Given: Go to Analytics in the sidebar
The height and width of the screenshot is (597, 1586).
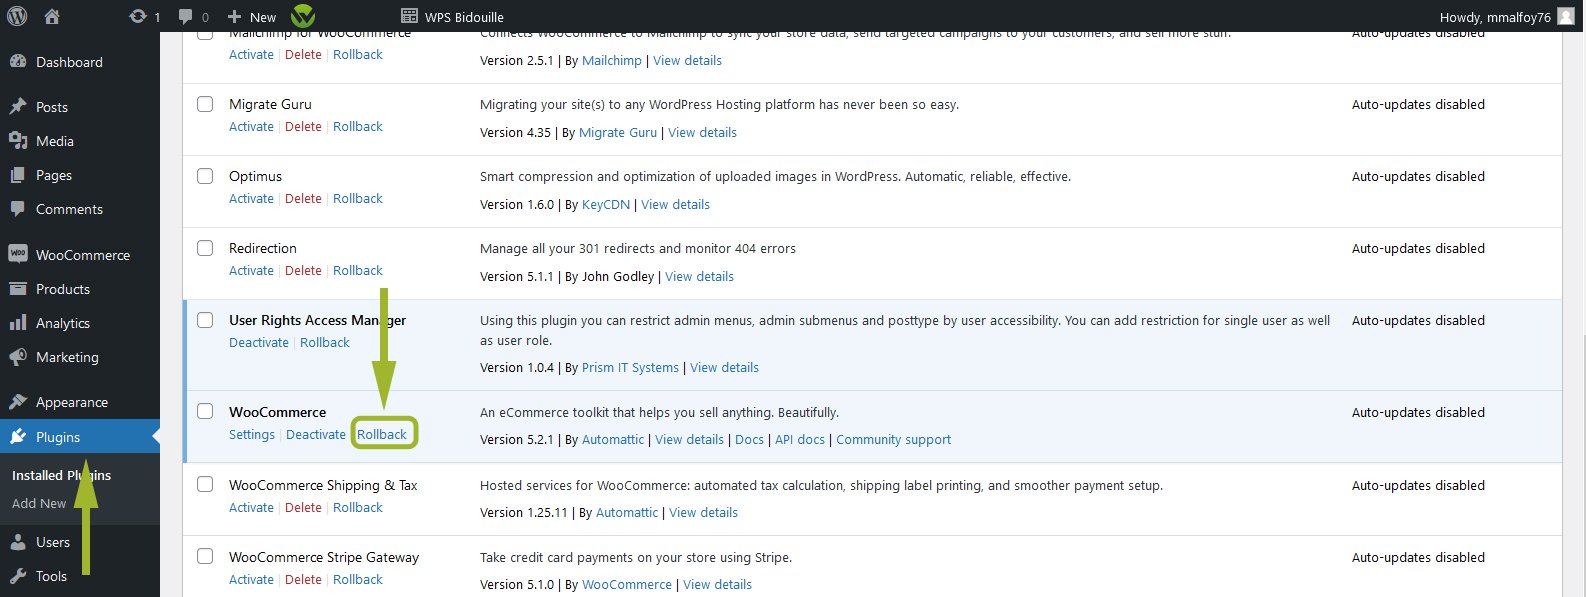Looking at the screenshot, I should click(62, 323).
